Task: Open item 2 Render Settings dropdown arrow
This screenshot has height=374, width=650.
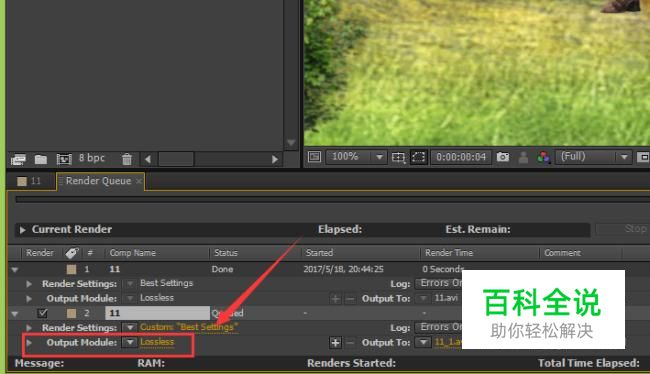Action: pos(130,328)
